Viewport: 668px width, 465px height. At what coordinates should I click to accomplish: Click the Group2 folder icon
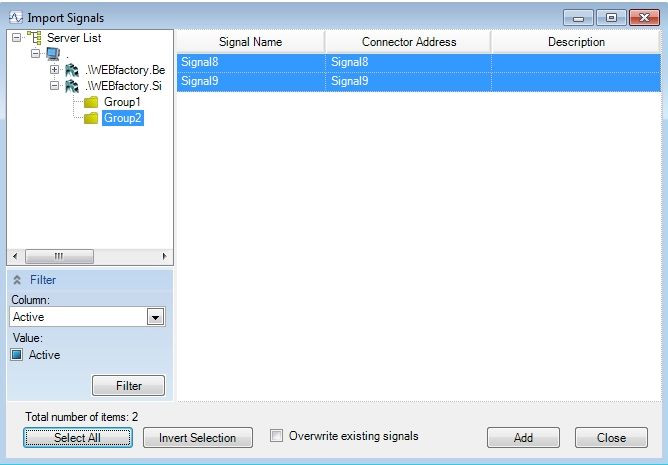point(91,118)
